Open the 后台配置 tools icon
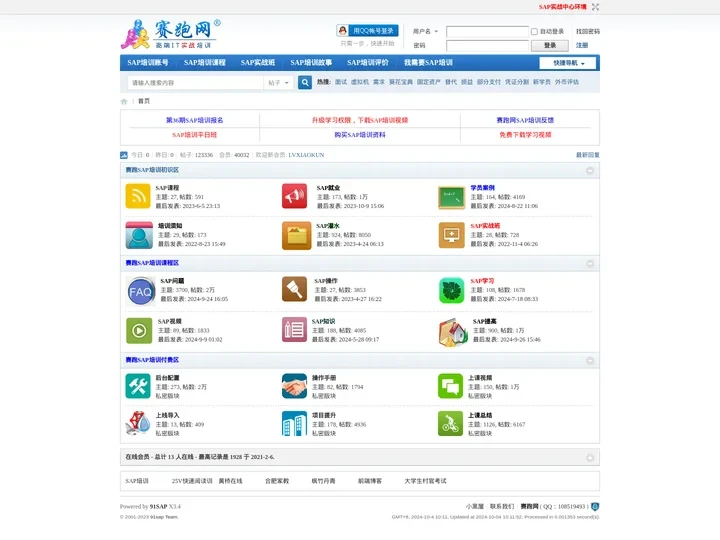This screenshot has height=540, width=720. pyautogui.click(x=138, y=386)
